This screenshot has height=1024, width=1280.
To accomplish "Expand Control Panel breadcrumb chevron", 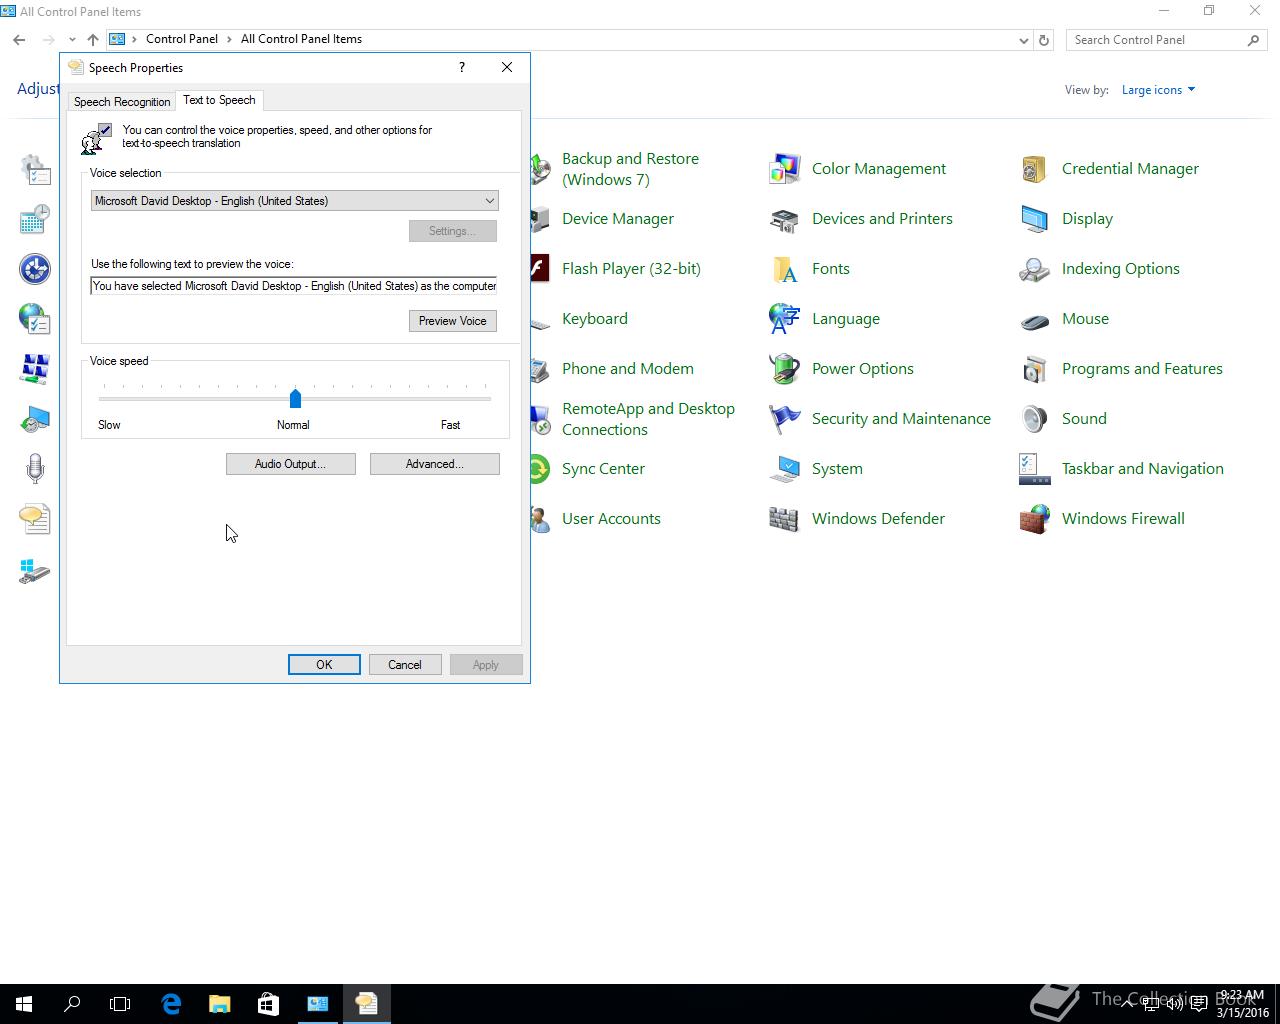I will click(x=229, y=39).
